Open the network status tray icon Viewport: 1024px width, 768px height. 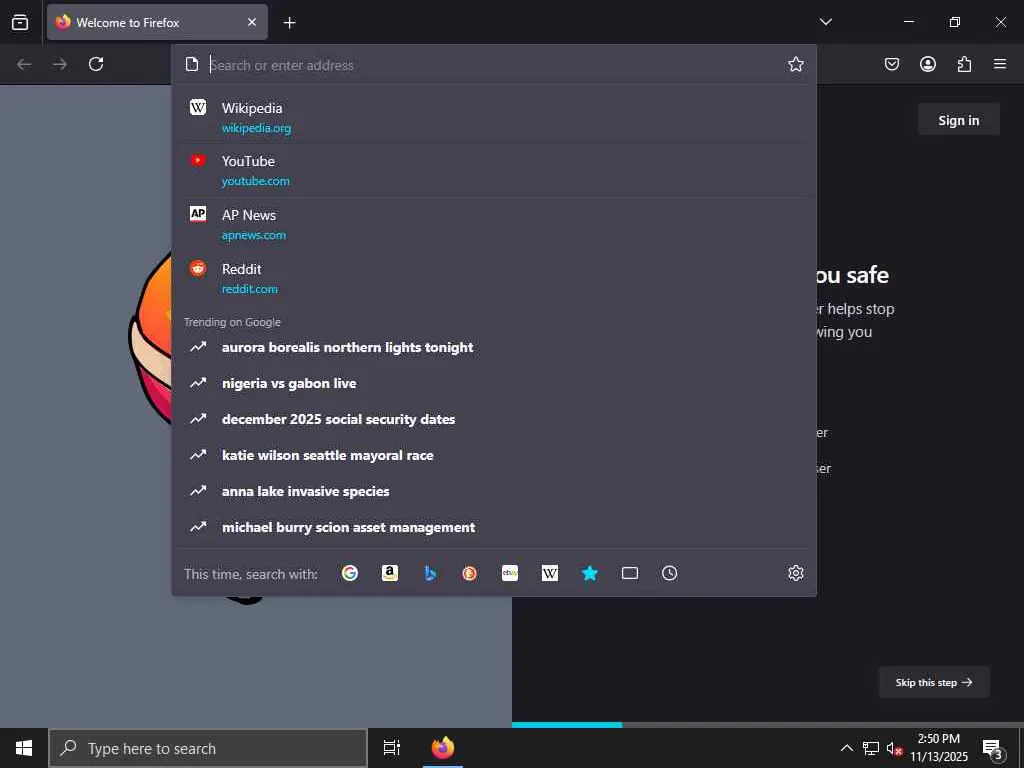(871, 748)
